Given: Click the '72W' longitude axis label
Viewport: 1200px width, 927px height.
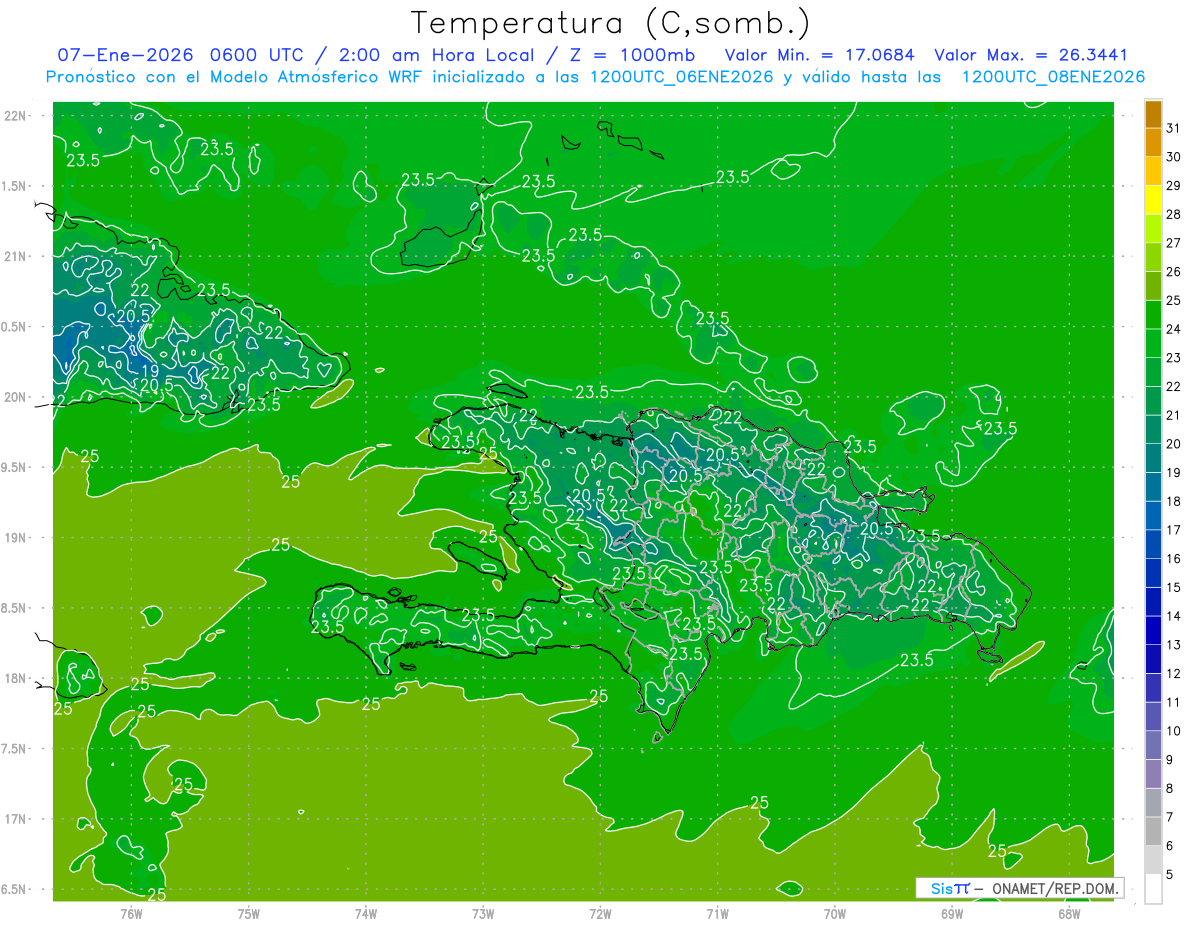Looking at the screenshot, I should pyautogui.click(x=600, y=913).
